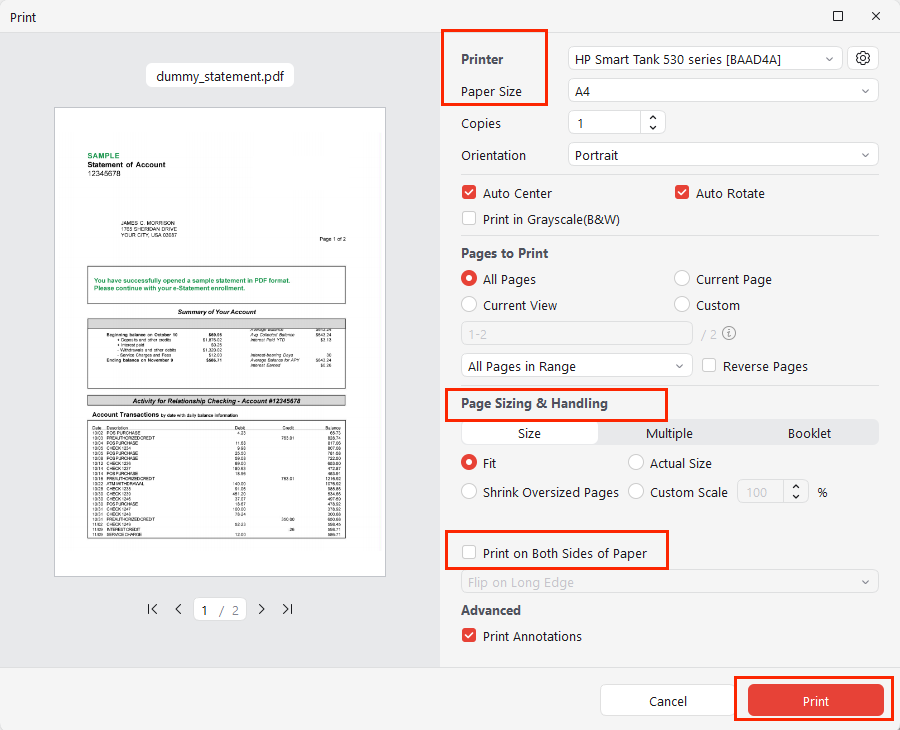Disable Auto Rotate checkbox
Viewport: 900px width, 730px height.
pyautogui.click(x=682, y=192)
